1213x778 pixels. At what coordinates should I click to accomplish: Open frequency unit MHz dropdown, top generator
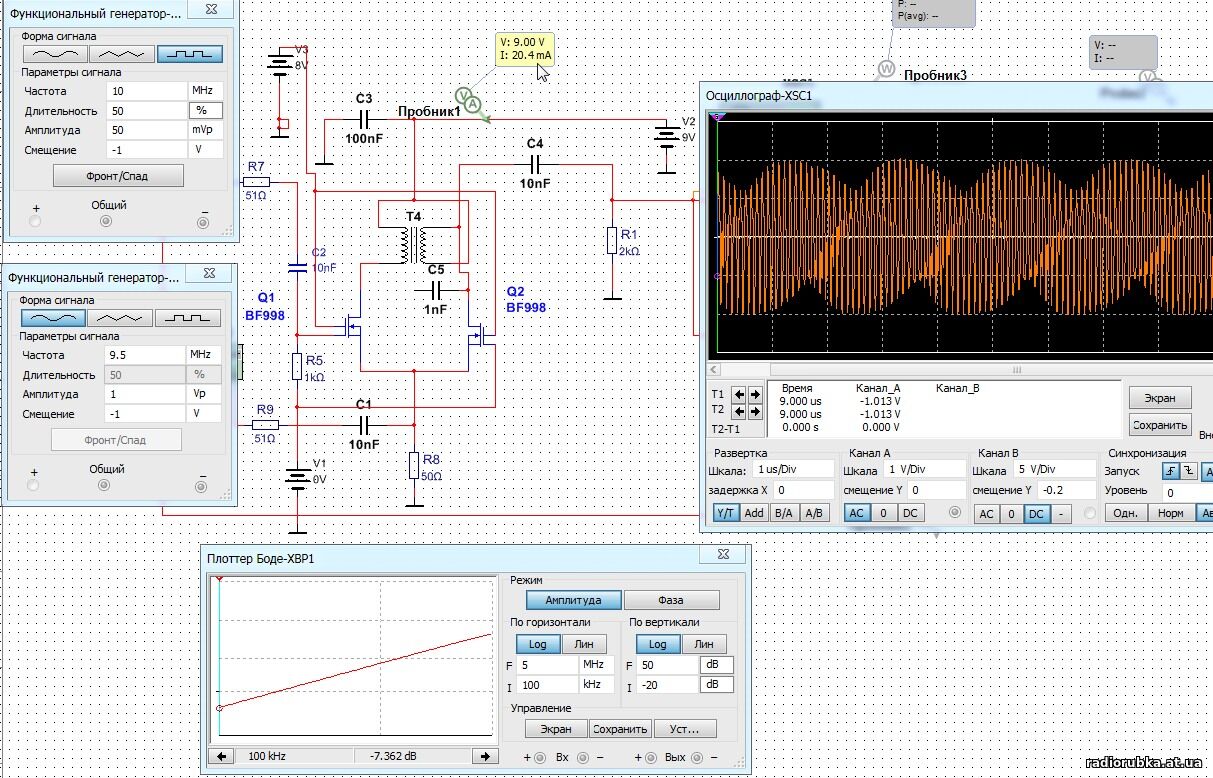tap(205, 90)
